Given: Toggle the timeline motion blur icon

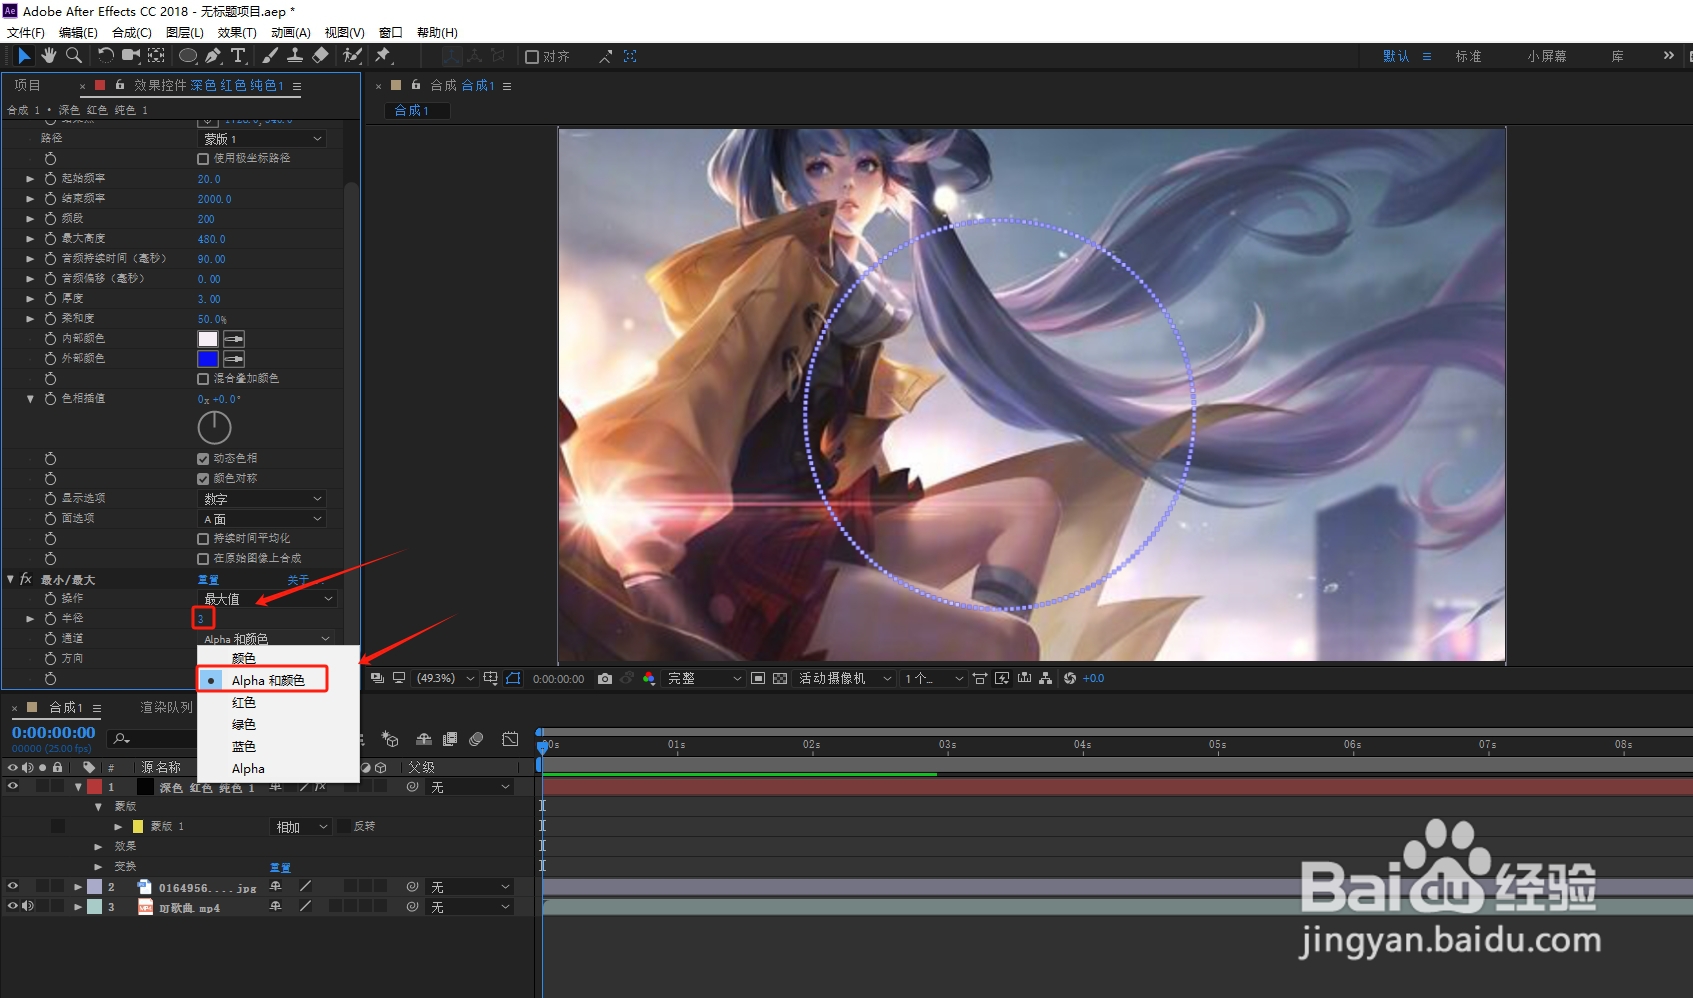Looking at the screenshot, I should click(x=476, y=739).
